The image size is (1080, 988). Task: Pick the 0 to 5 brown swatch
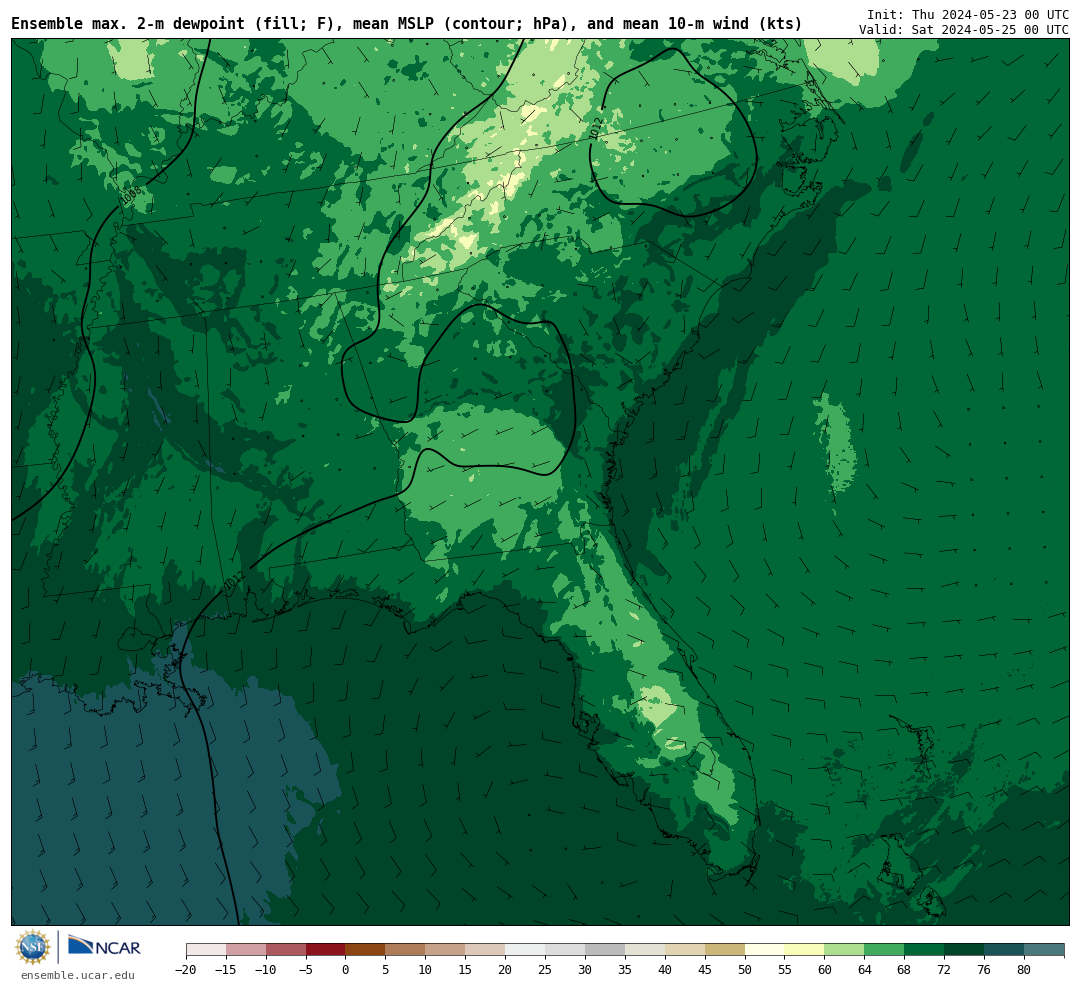pos(366,950)
